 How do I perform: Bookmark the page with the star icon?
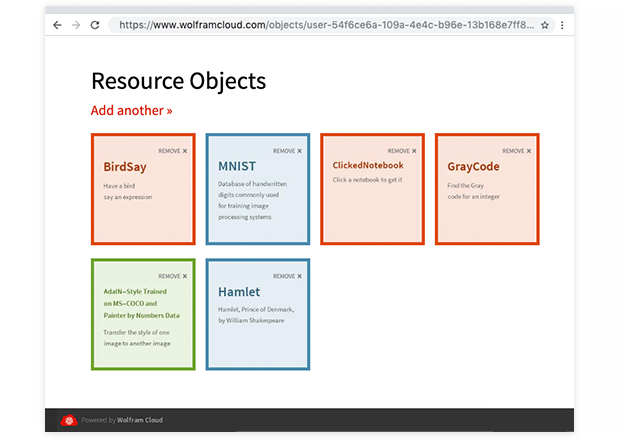[545, 25]
